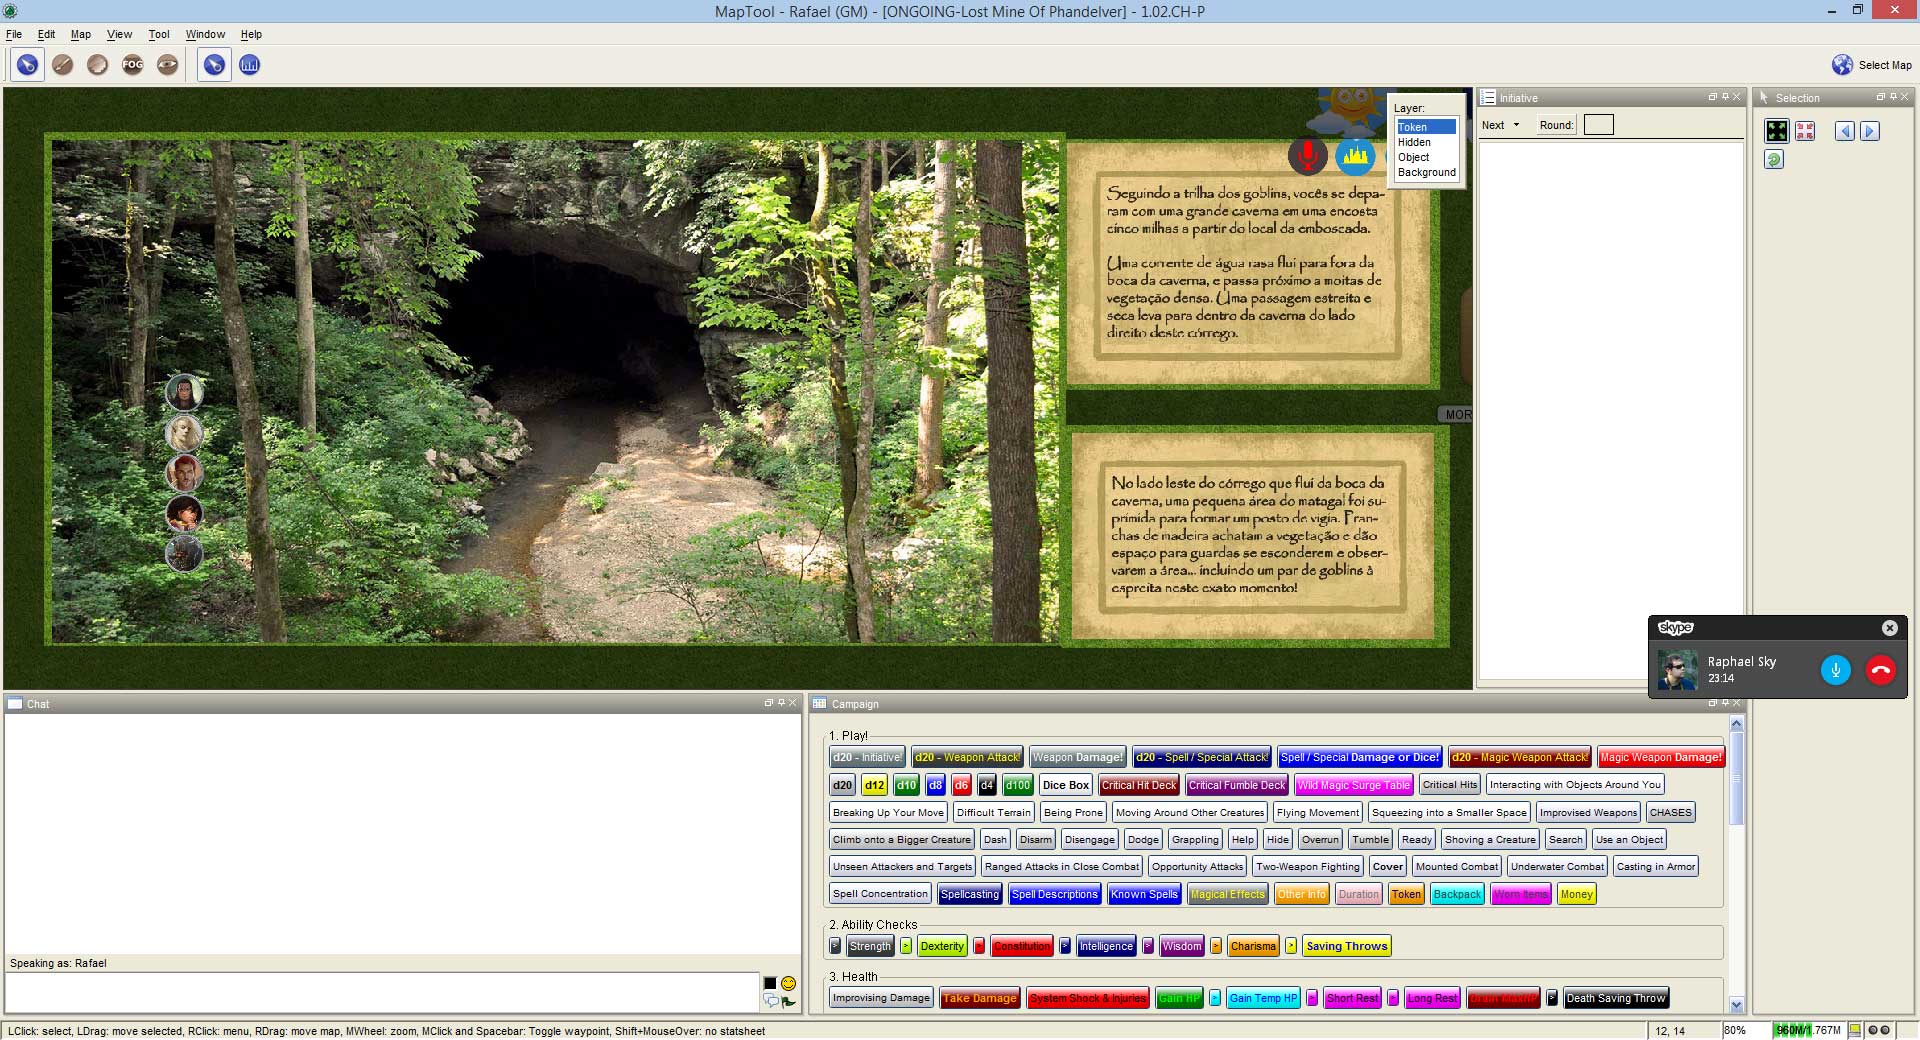Screen dimensions: 1920x1040
Task: Select the Interaction pointer tool in toolbar
Action: click(28, 65)
